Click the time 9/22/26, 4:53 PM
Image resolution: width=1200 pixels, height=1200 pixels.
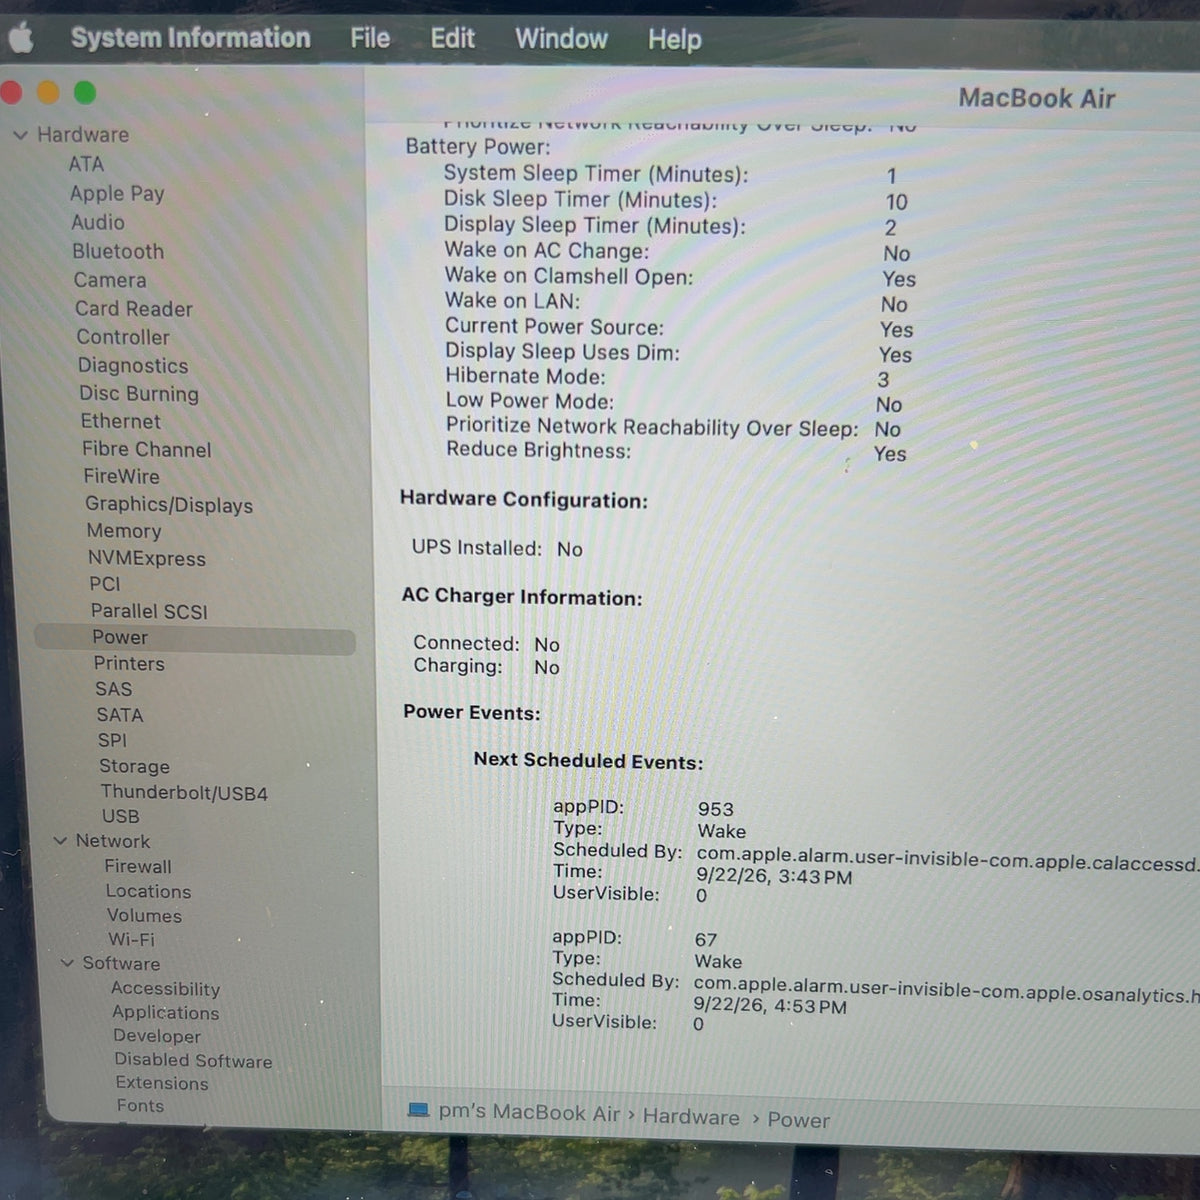770,1006
